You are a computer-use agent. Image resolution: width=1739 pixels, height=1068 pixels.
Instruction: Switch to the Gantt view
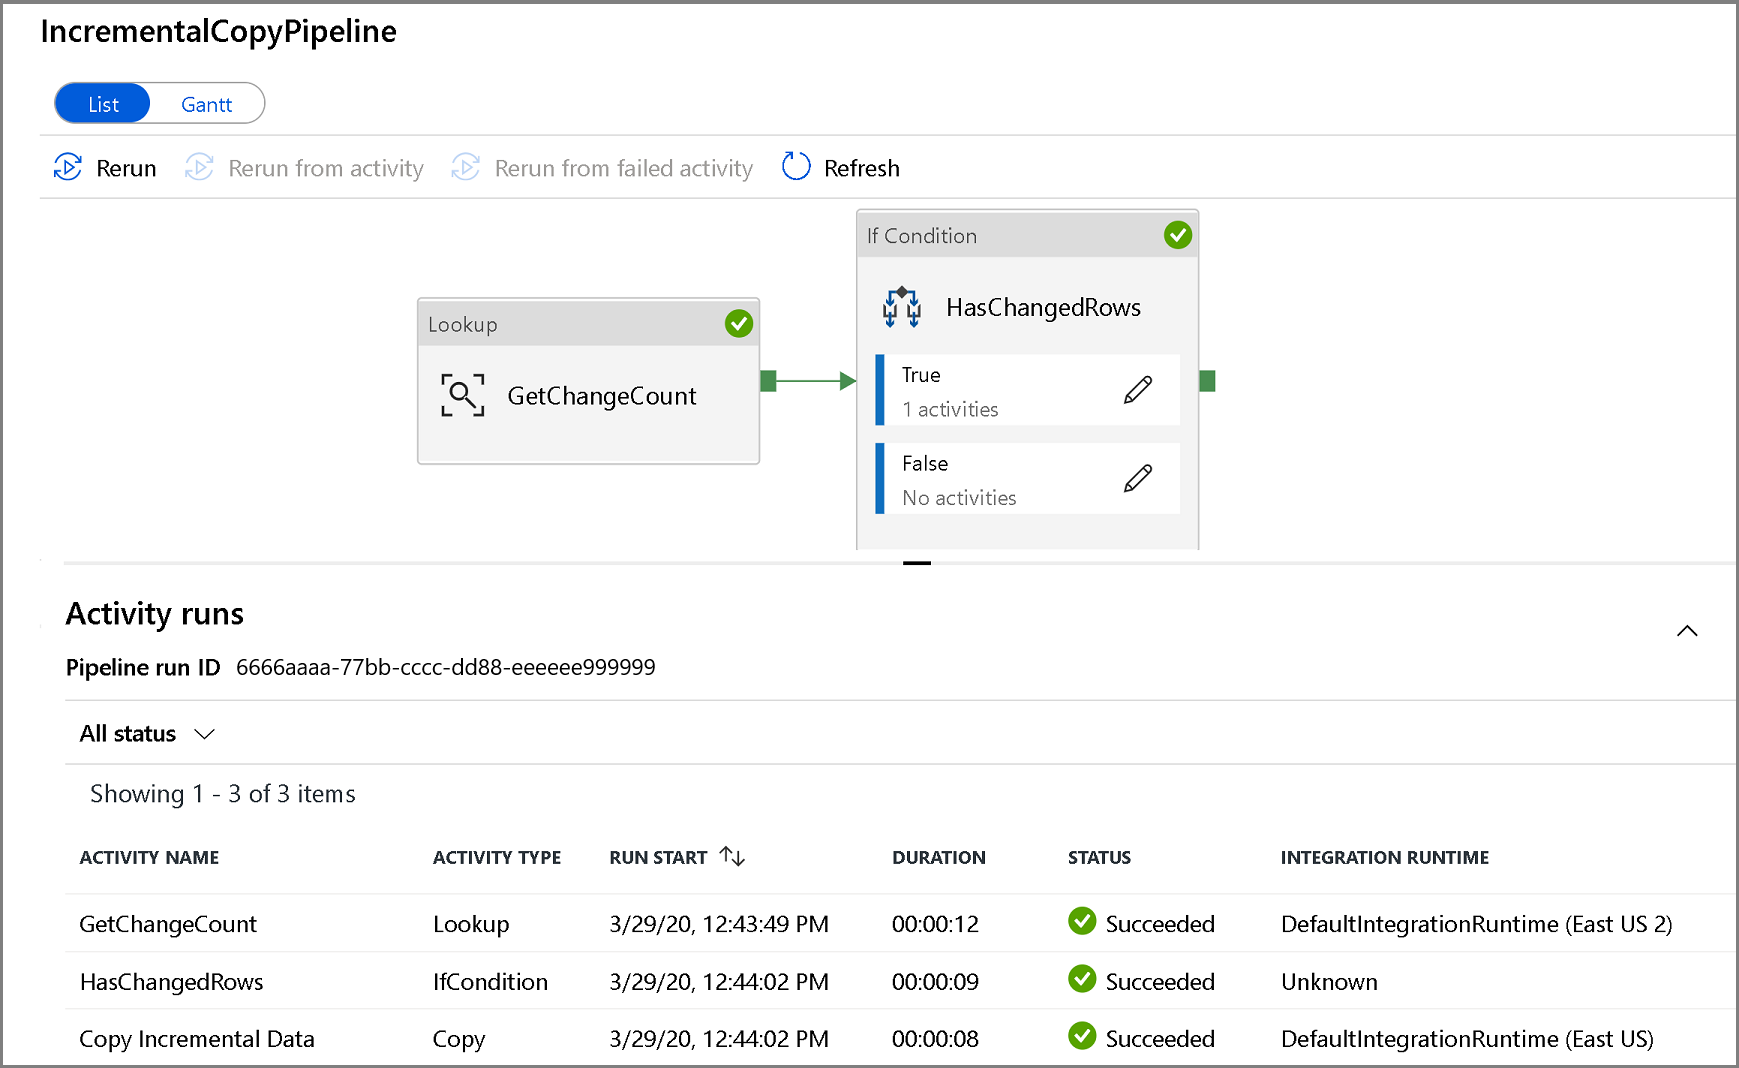[207, 104]
